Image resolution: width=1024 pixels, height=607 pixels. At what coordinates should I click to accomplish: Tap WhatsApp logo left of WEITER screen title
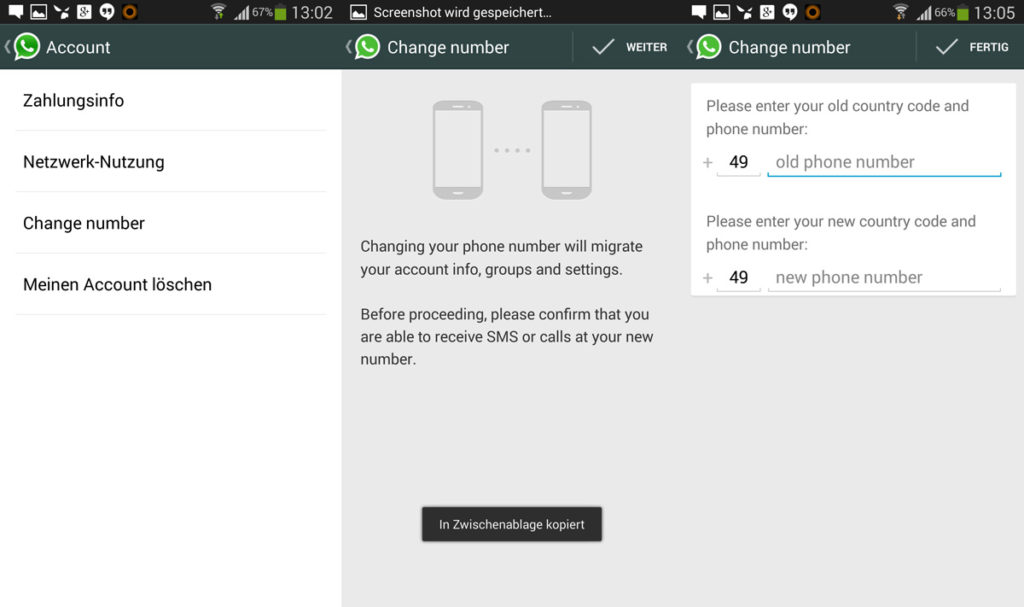[368, 47]
